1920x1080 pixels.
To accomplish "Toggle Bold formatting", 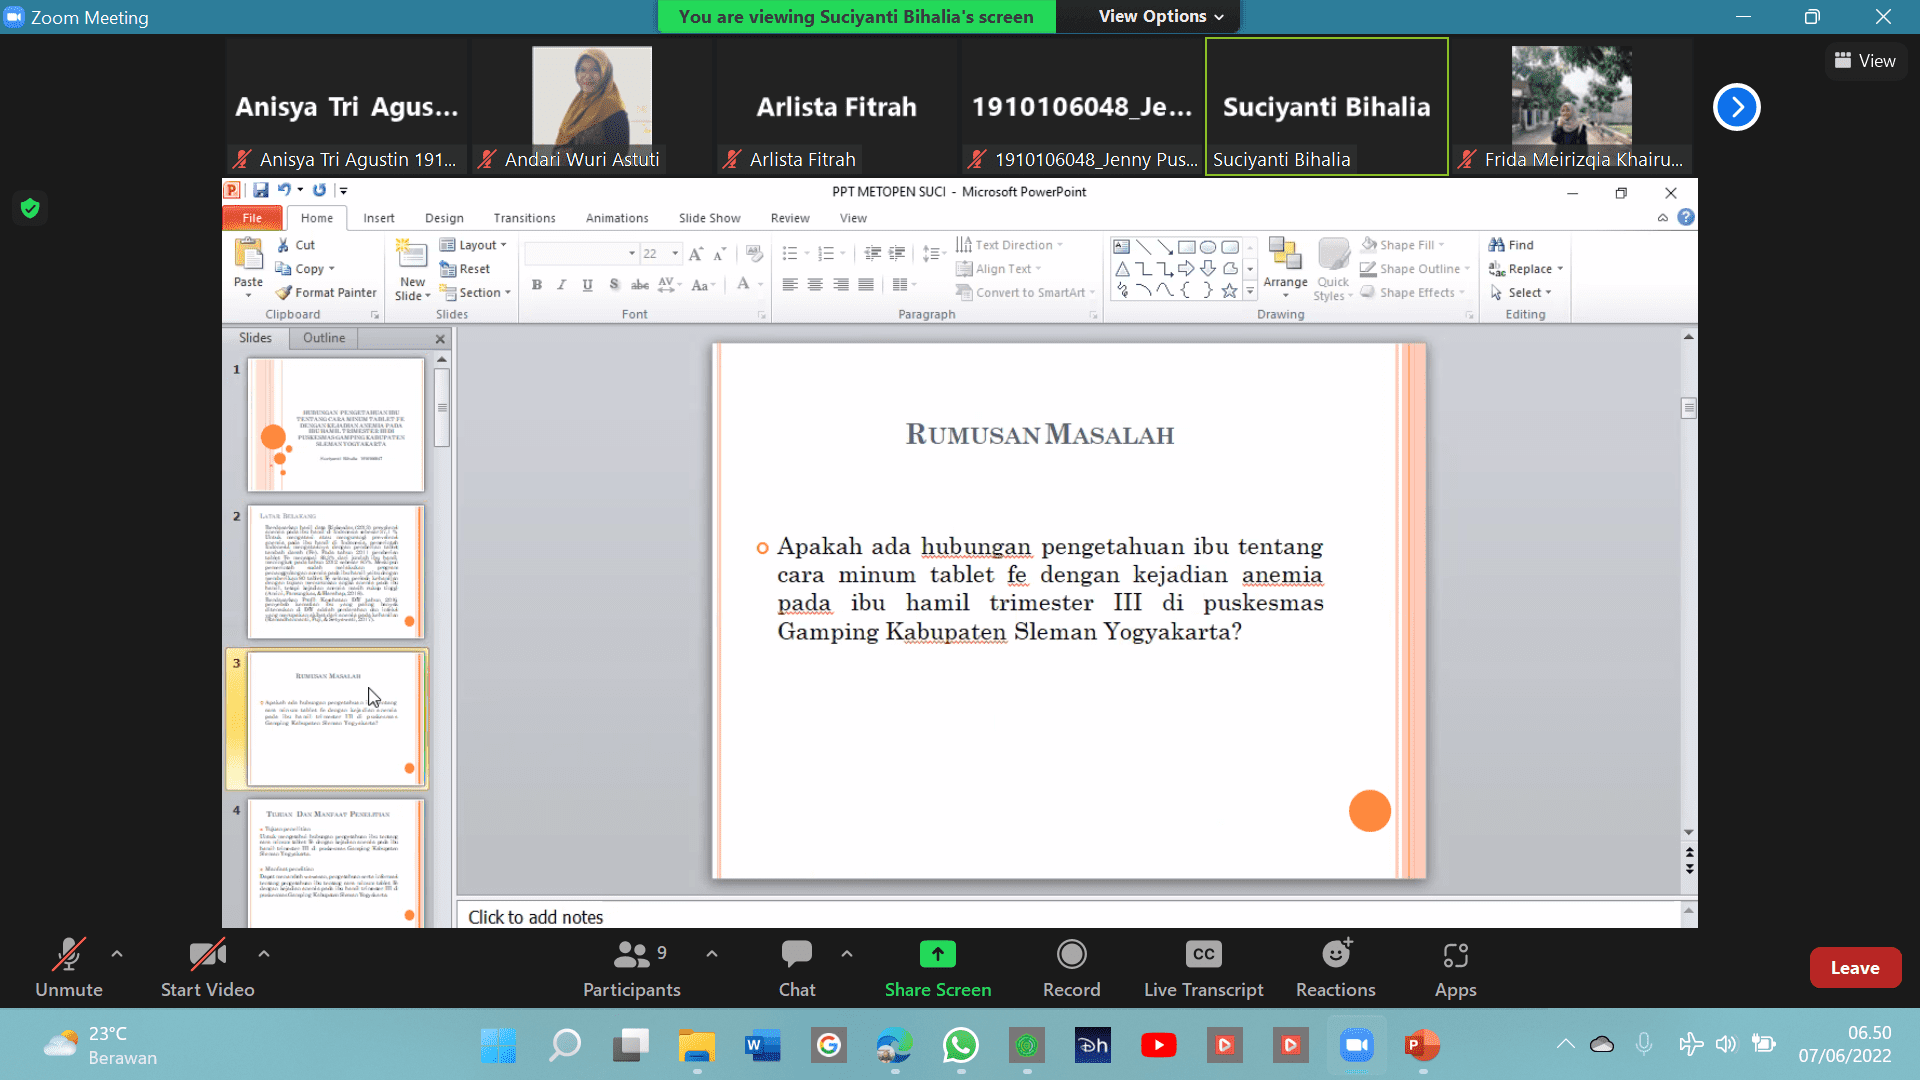I will pos(537,285).
